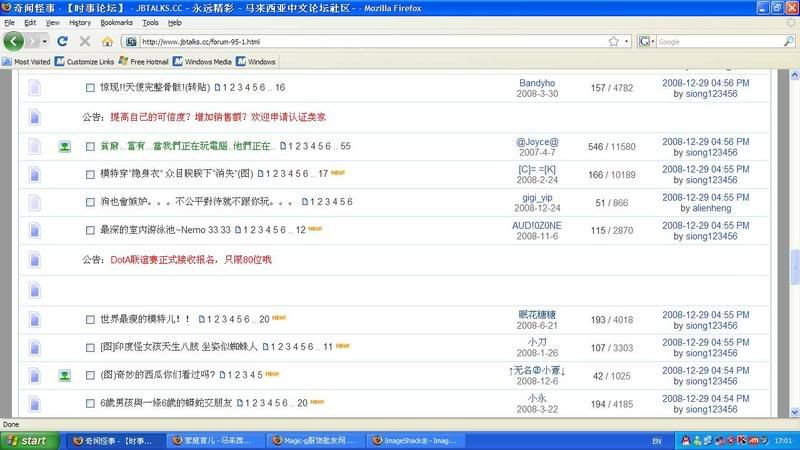
Task: Open the Google search engine selector
Action: click(646, 41)
